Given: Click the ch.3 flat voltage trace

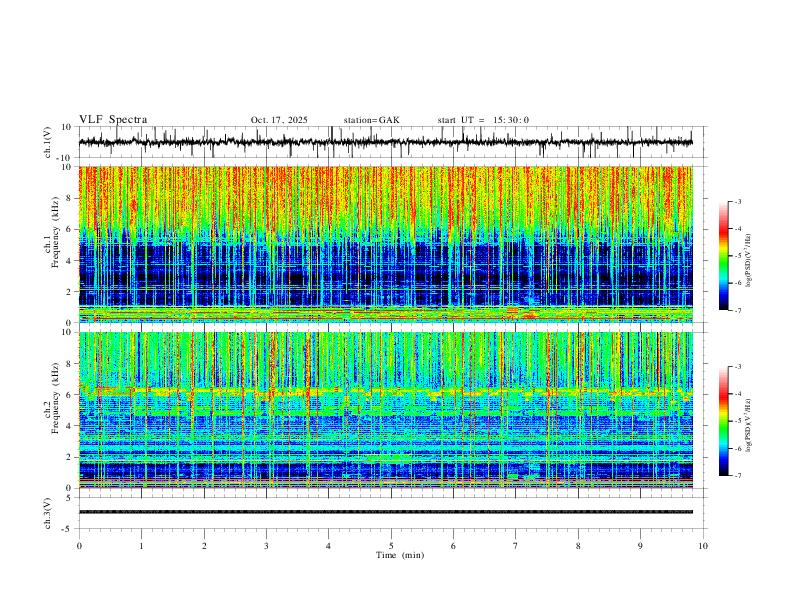Looking at the screenshot, I should pos(385,512).
